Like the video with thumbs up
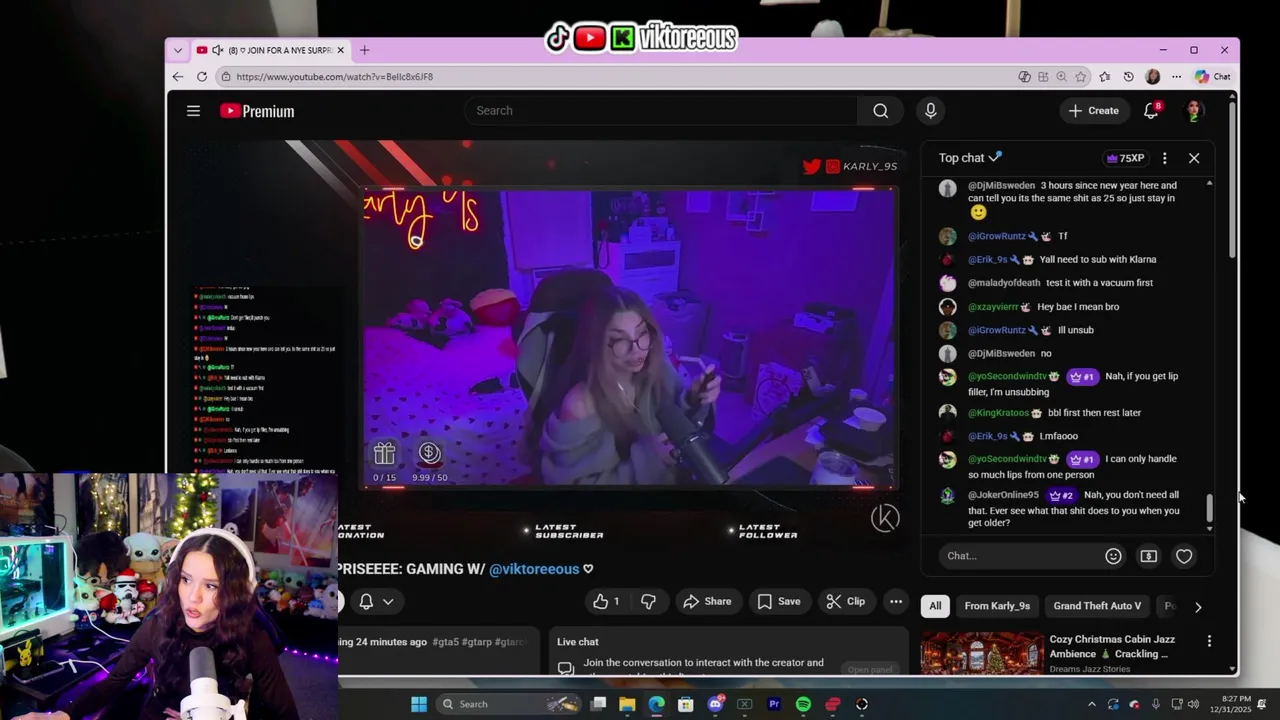 (606, 601)
